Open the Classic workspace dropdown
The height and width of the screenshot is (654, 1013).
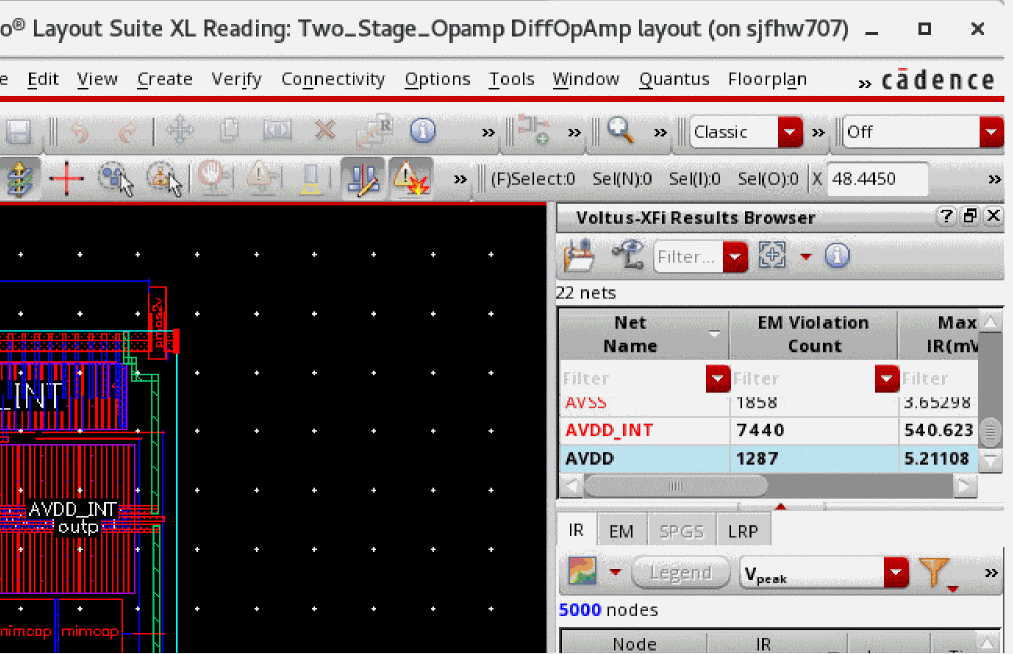[x=790, y=132]
